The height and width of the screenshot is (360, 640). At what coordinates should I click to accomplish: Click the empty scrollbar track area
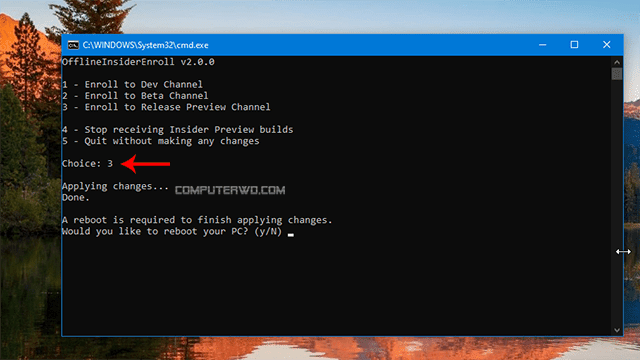tap(617, 202)
